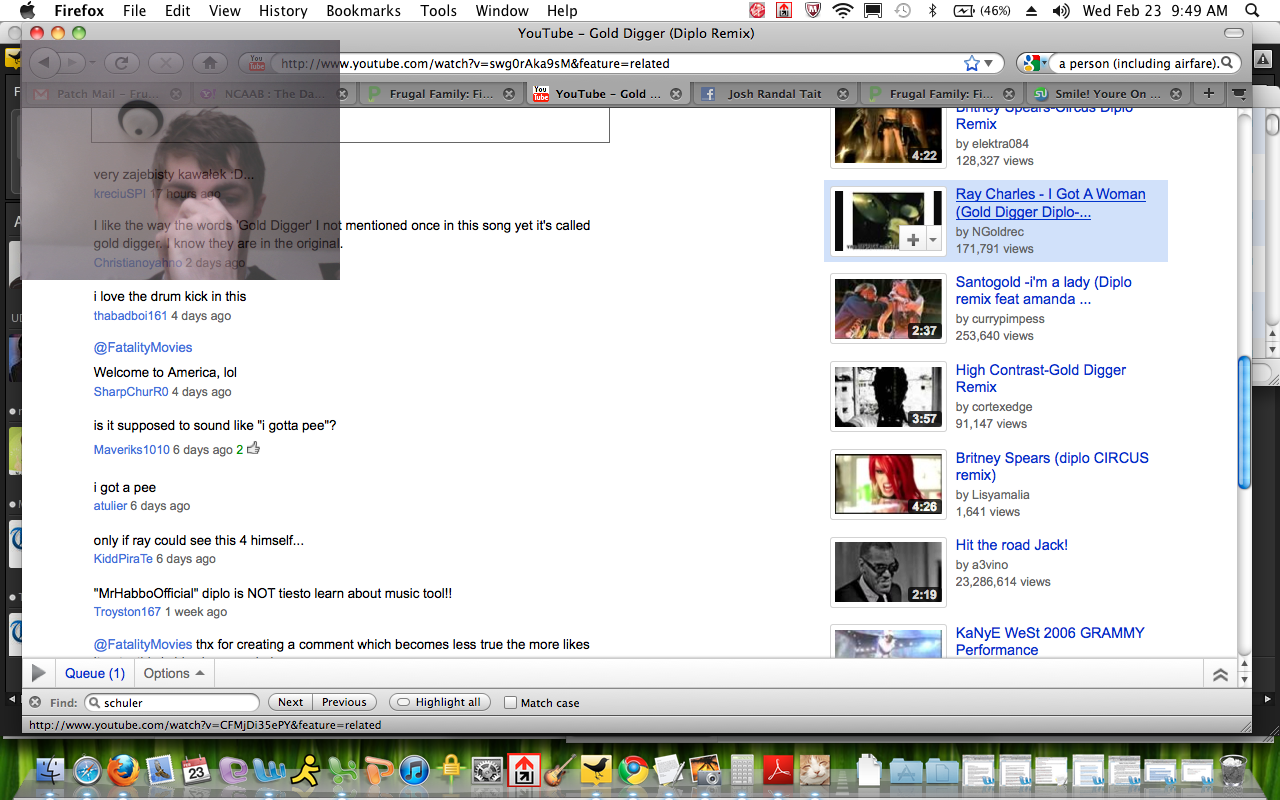
Task: Click the bookmark star in the address bar
Action: point(972,63)
